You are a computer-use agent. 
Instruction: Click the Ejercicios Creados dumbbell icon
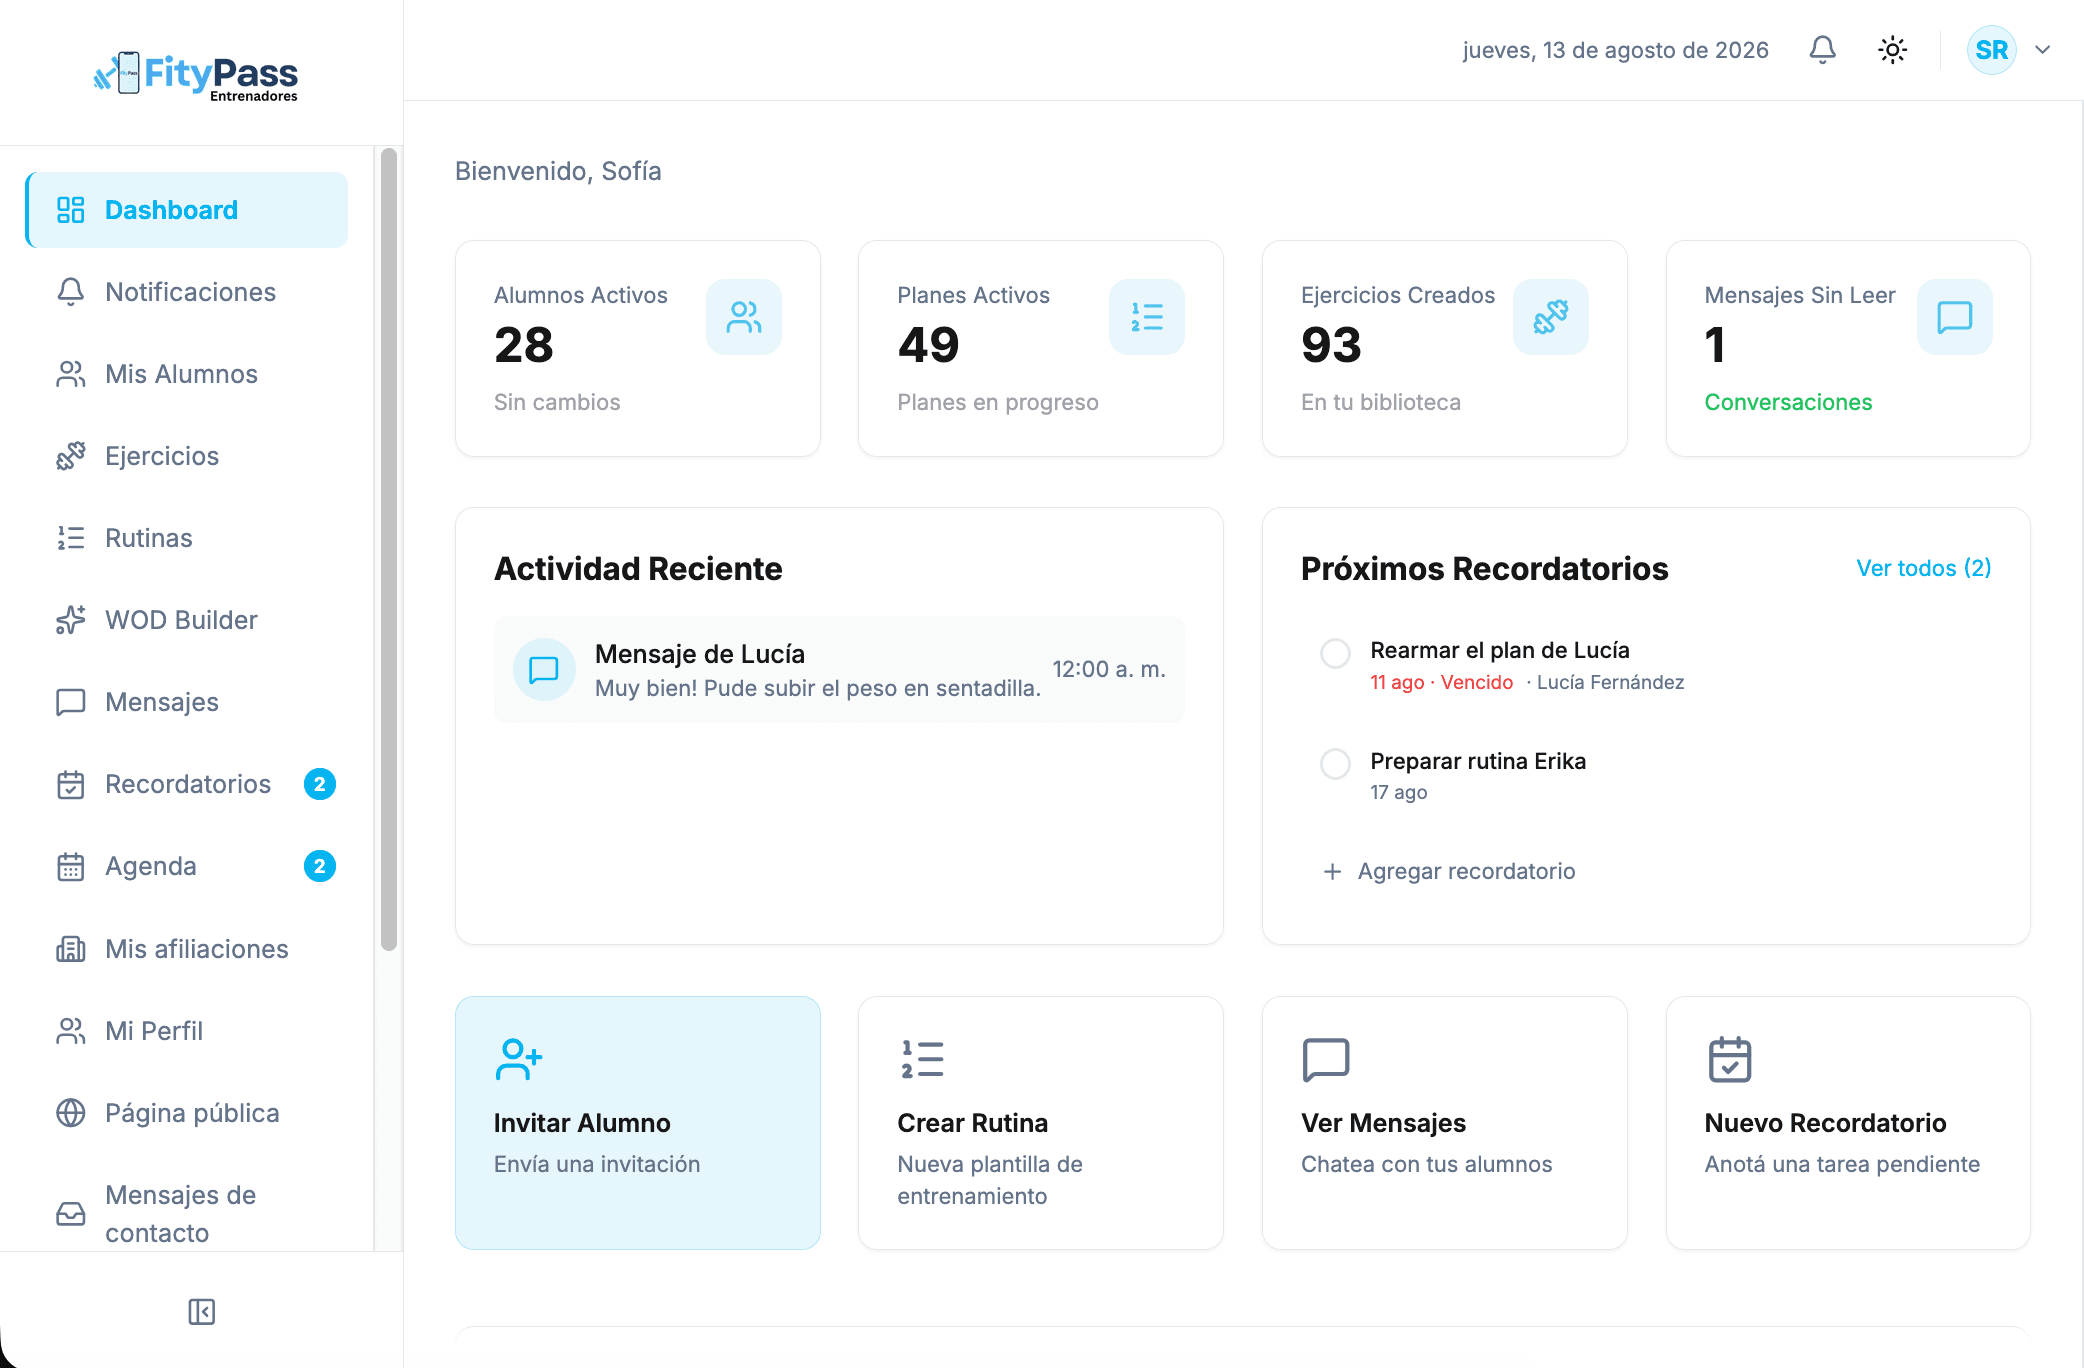point(1551,317)
